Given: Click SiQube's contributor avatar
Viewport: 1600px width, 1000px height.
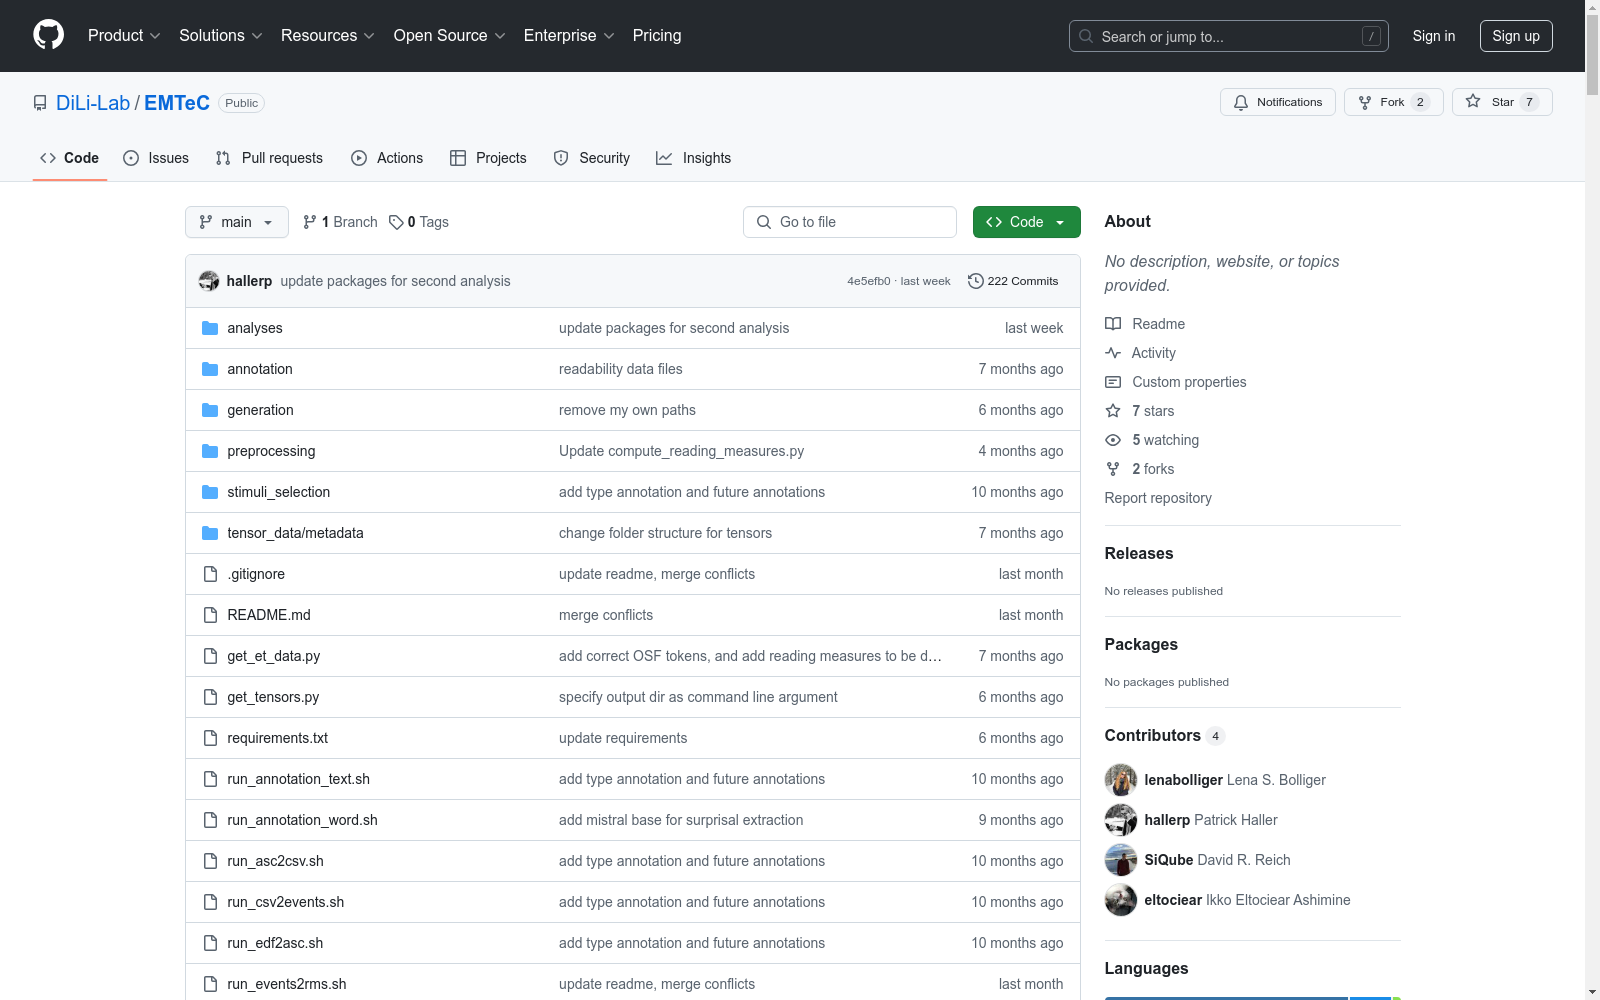Looking at the screenshot, I should (1121, 860).
